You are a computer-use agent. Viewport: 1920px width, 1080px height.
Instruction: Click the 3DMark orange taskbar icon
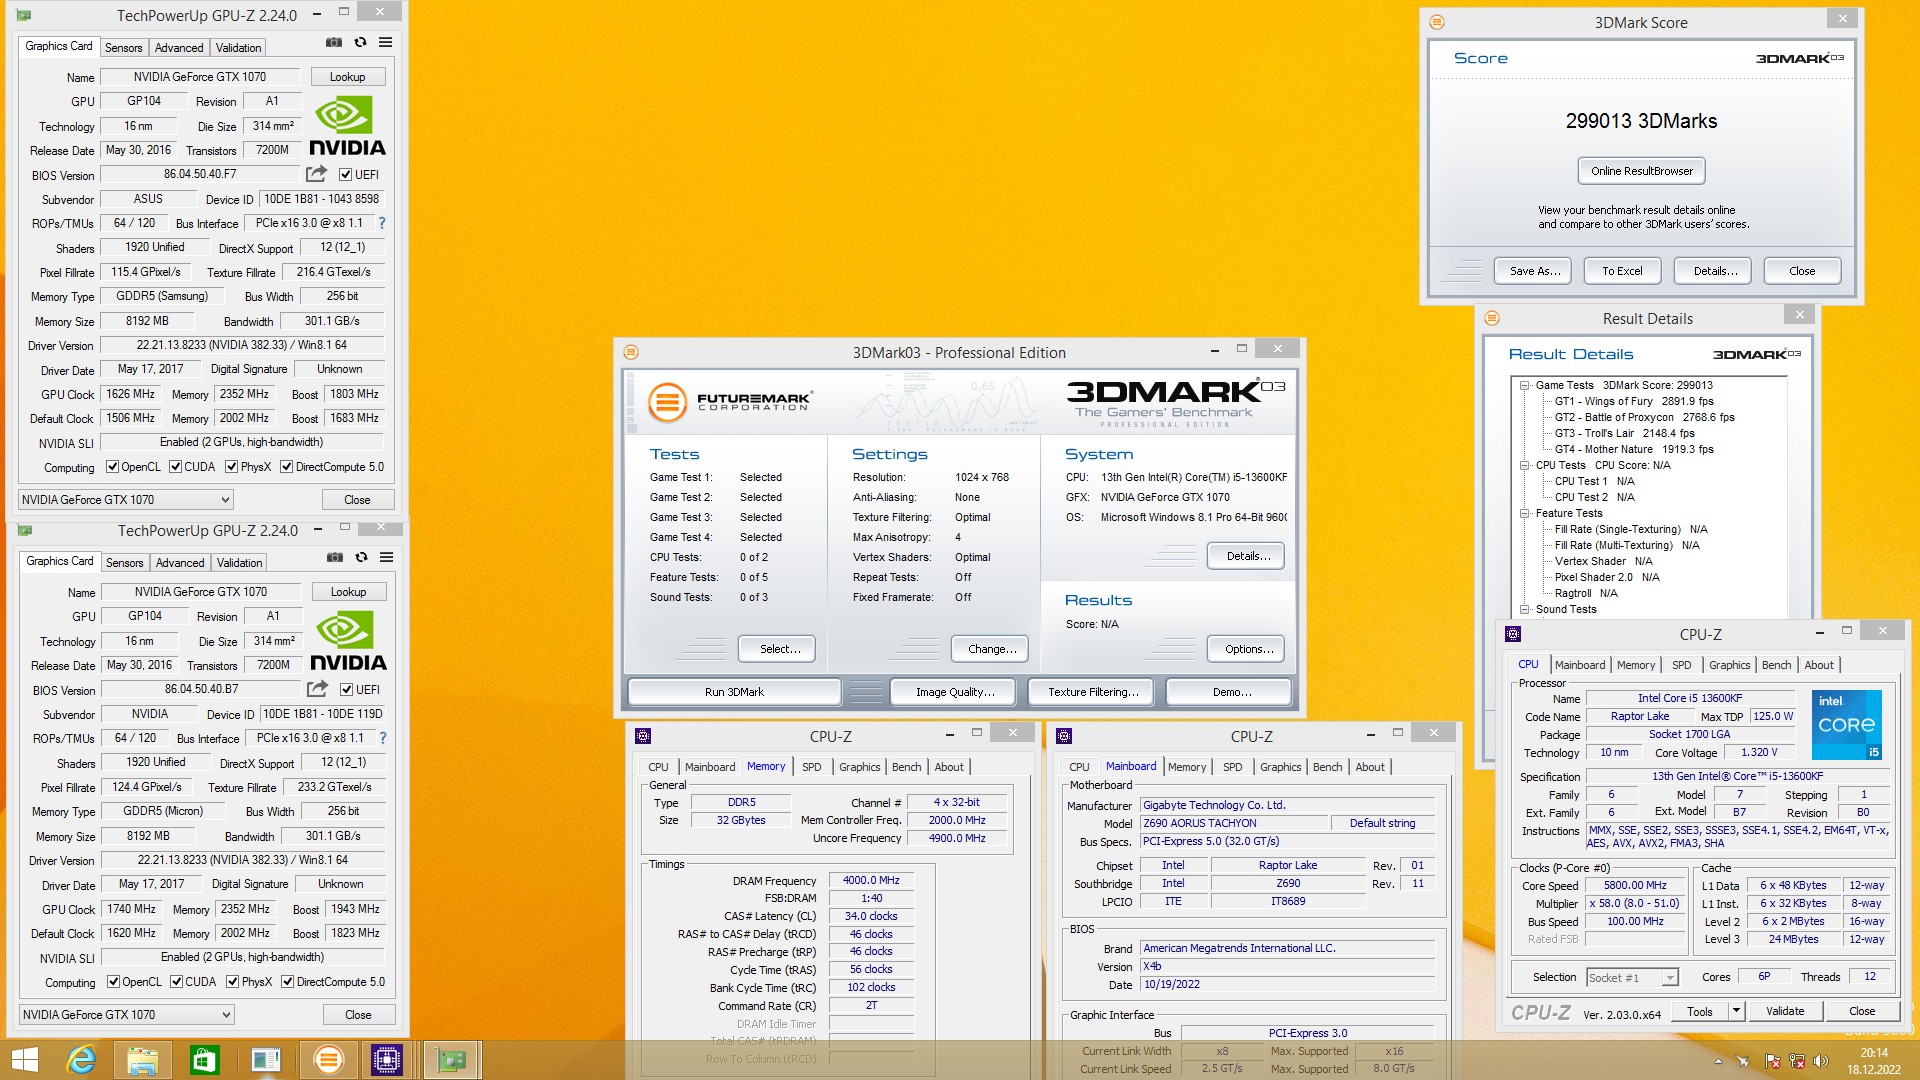[328, 1060]
